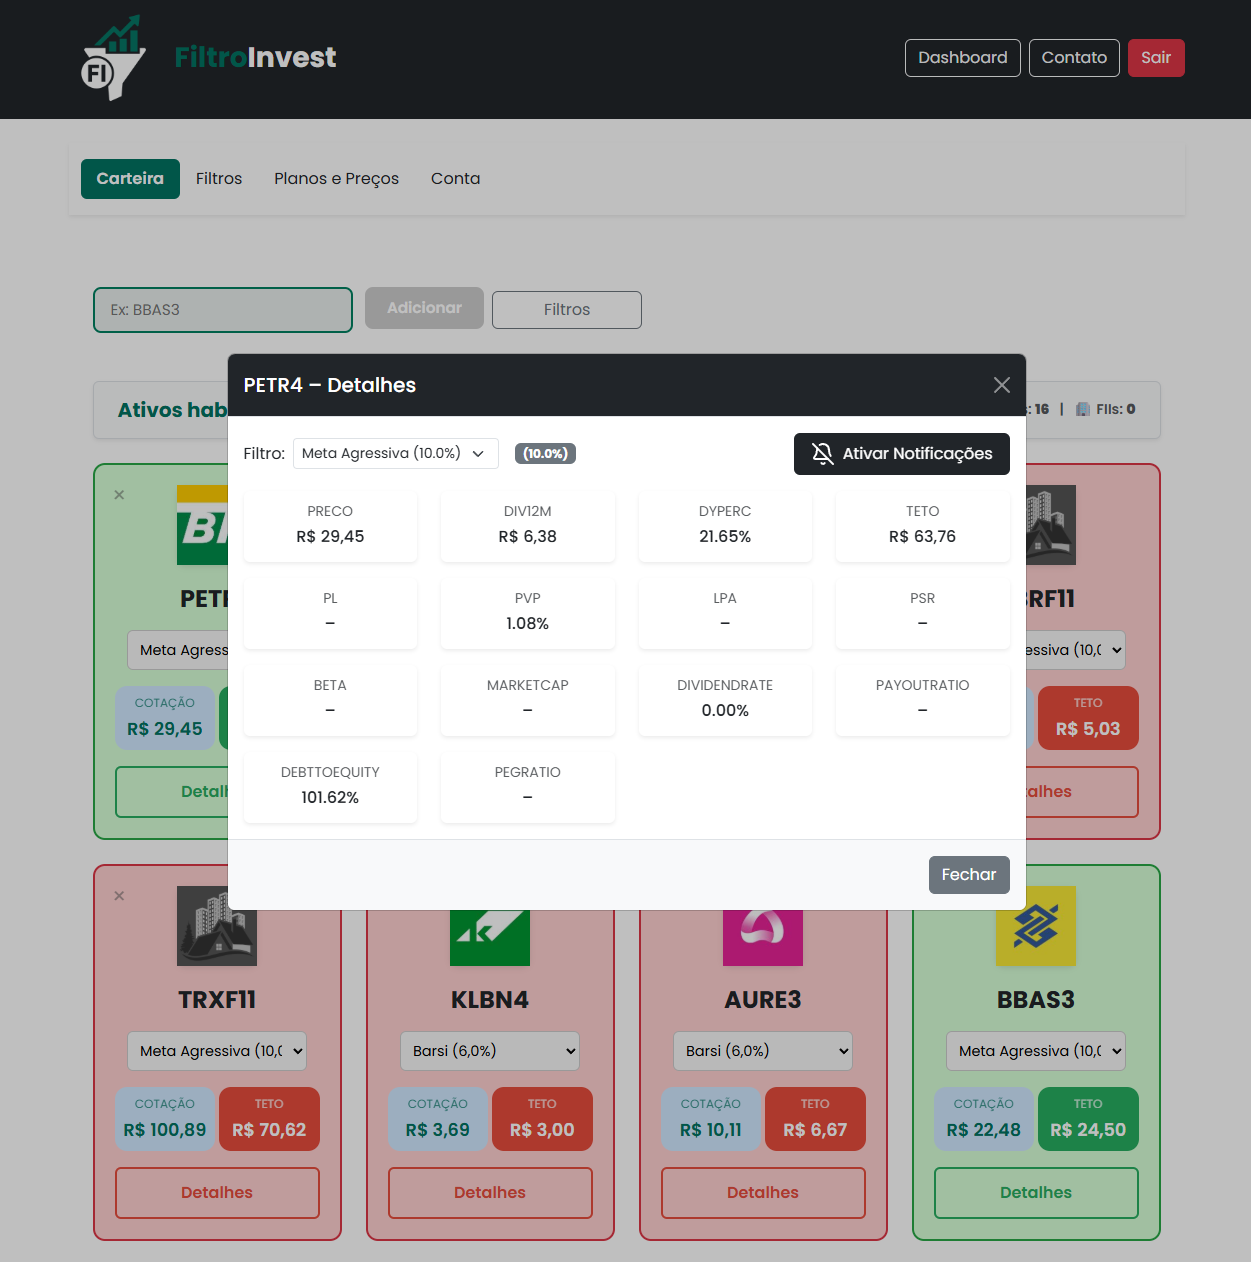The width and height of the screenshot is (1251, 1262).
Task: Remove the PETR4 card with its X icon
Action: click(119, 495)
